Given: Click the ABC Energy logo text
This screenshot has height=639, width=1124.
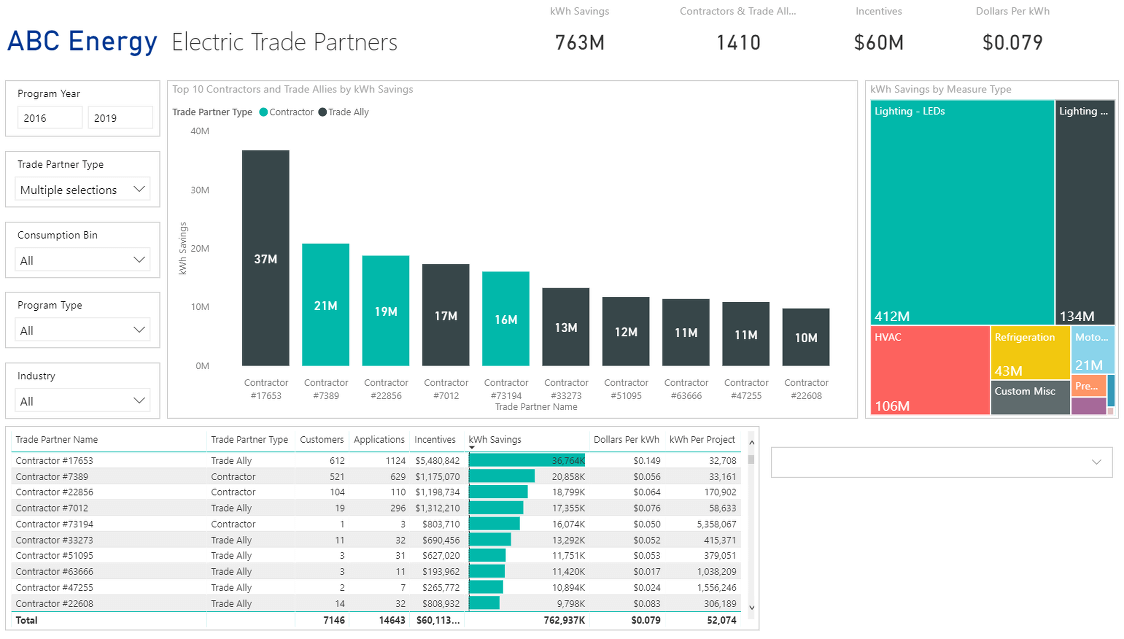Looking at the screenshot, I should 82,42.
